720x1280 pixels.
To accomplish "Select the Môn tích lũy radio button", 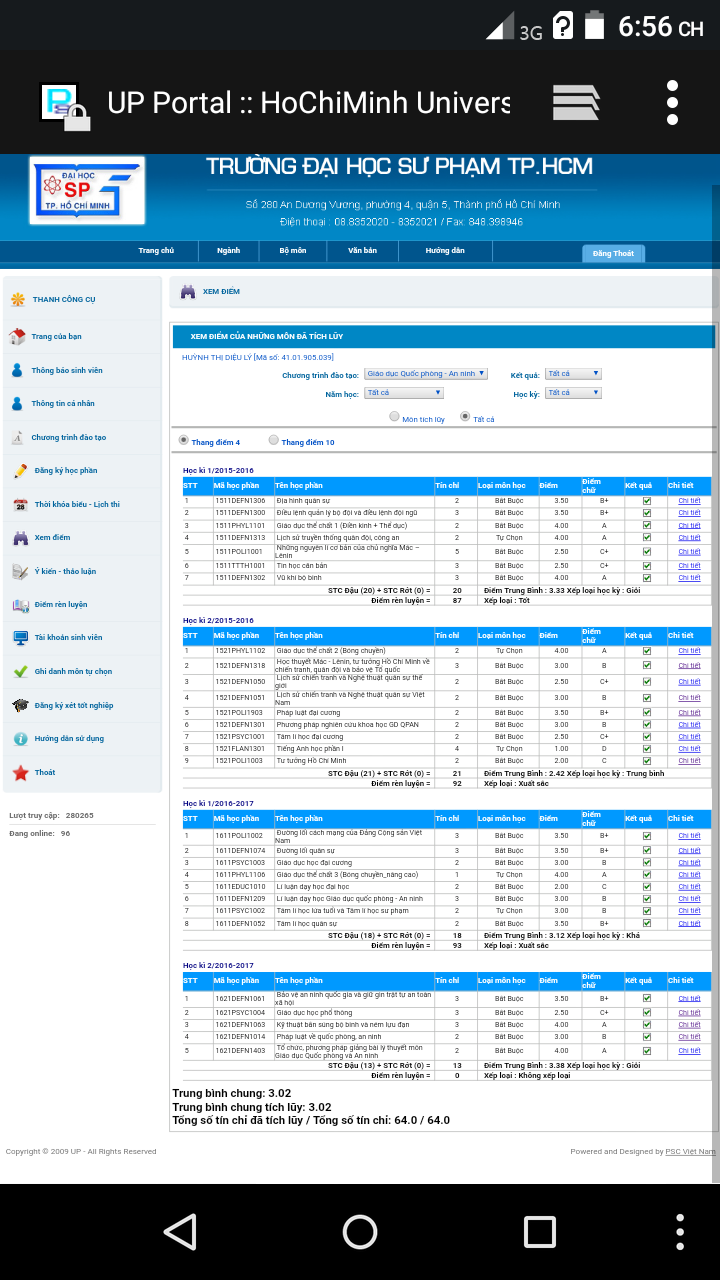I will 394,417.
